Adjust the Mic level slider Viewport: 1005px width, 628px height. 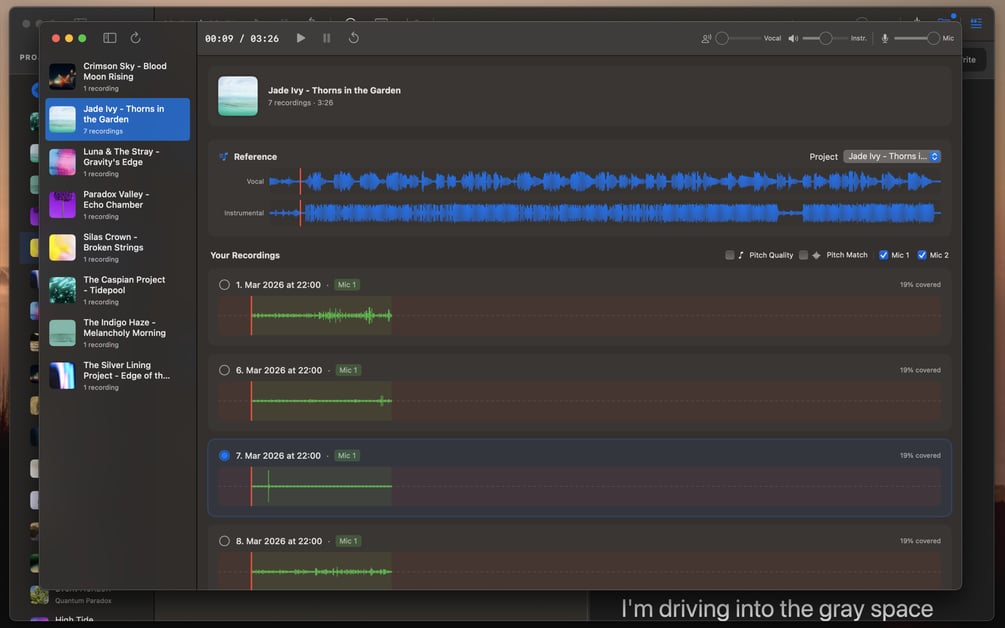[x=917, y=38]
